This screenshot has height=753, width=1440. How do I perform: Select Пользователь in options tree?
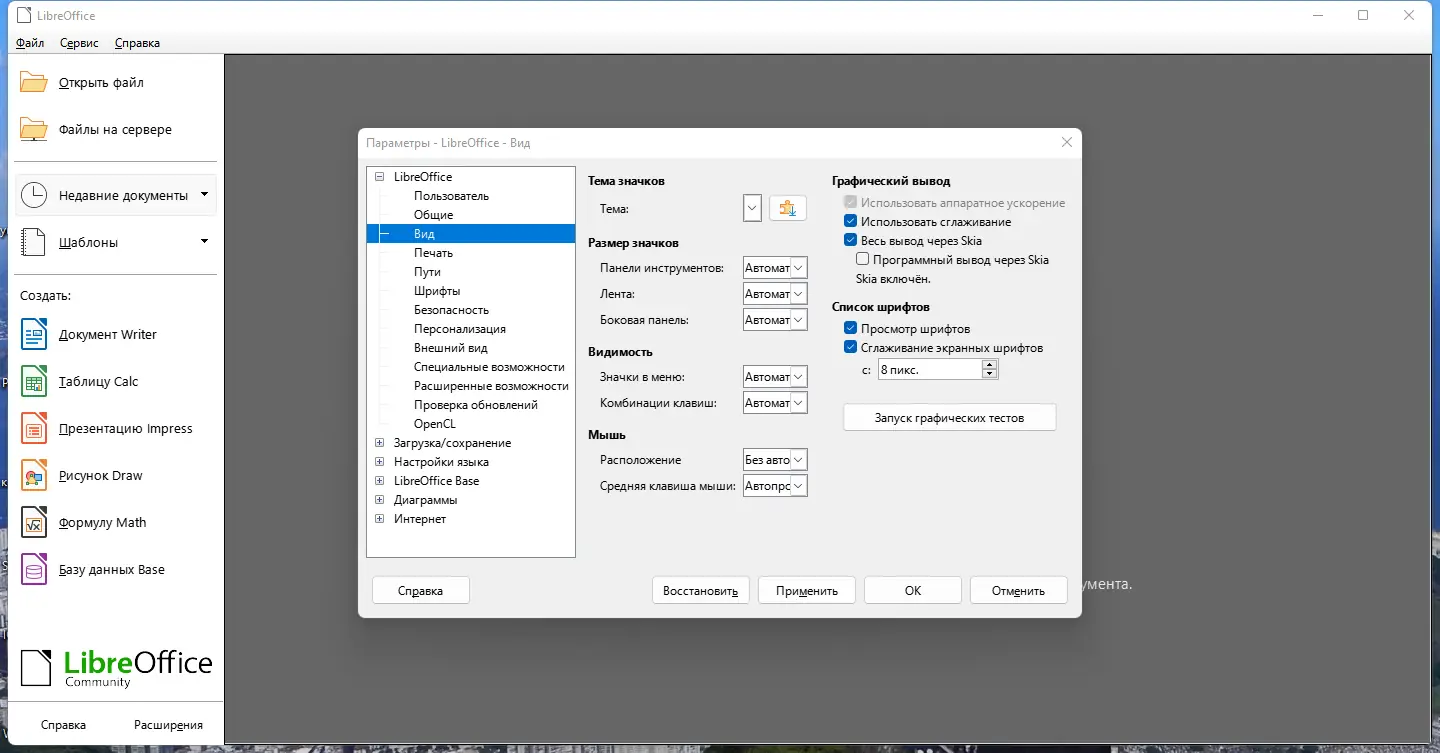click(451, 195)
